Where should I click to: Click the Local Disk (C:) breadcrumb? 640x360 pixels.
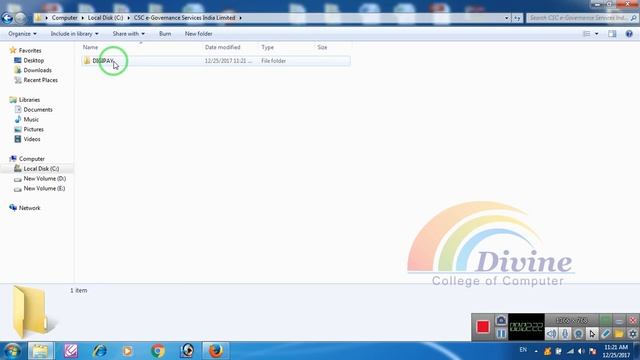tap(105, 18)
